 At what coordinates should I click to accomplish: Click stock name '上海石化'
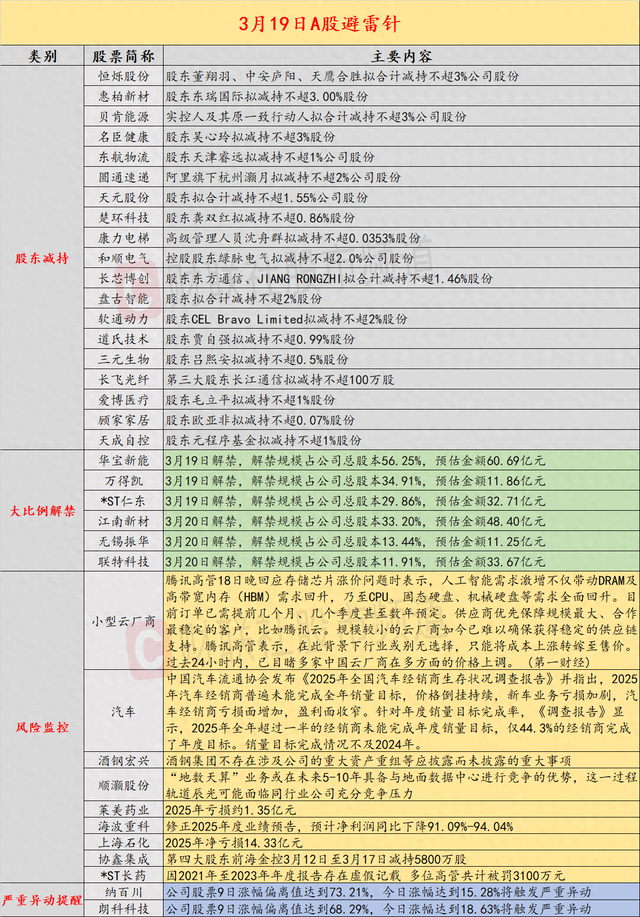tap(123, 843)
